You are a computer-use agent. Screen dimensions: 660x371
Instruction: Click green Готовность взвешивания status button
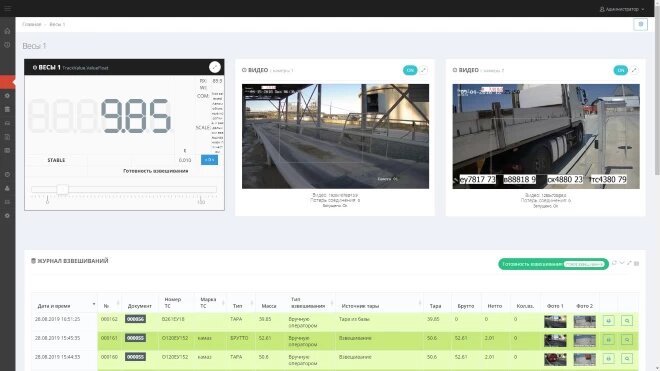click(x=553, y=264)
